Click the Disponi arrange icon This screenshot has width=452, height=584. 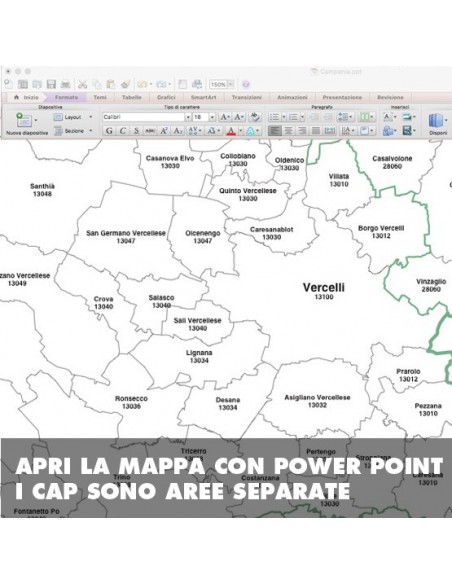[x=436, y=120]
